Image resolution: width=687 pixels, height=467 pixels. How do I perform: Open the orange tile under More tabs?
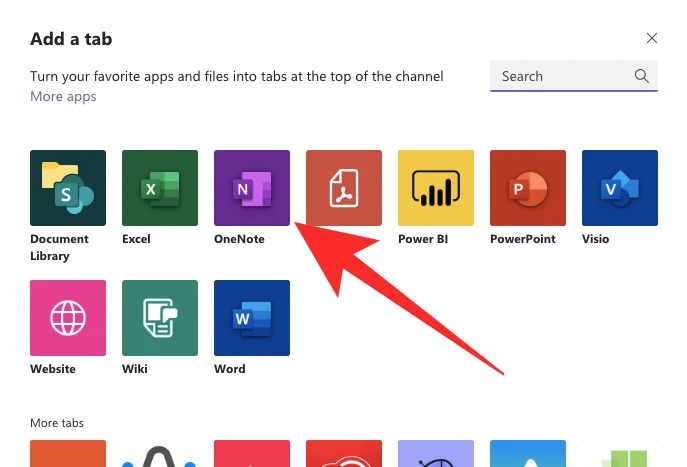(x=68, y=453)
